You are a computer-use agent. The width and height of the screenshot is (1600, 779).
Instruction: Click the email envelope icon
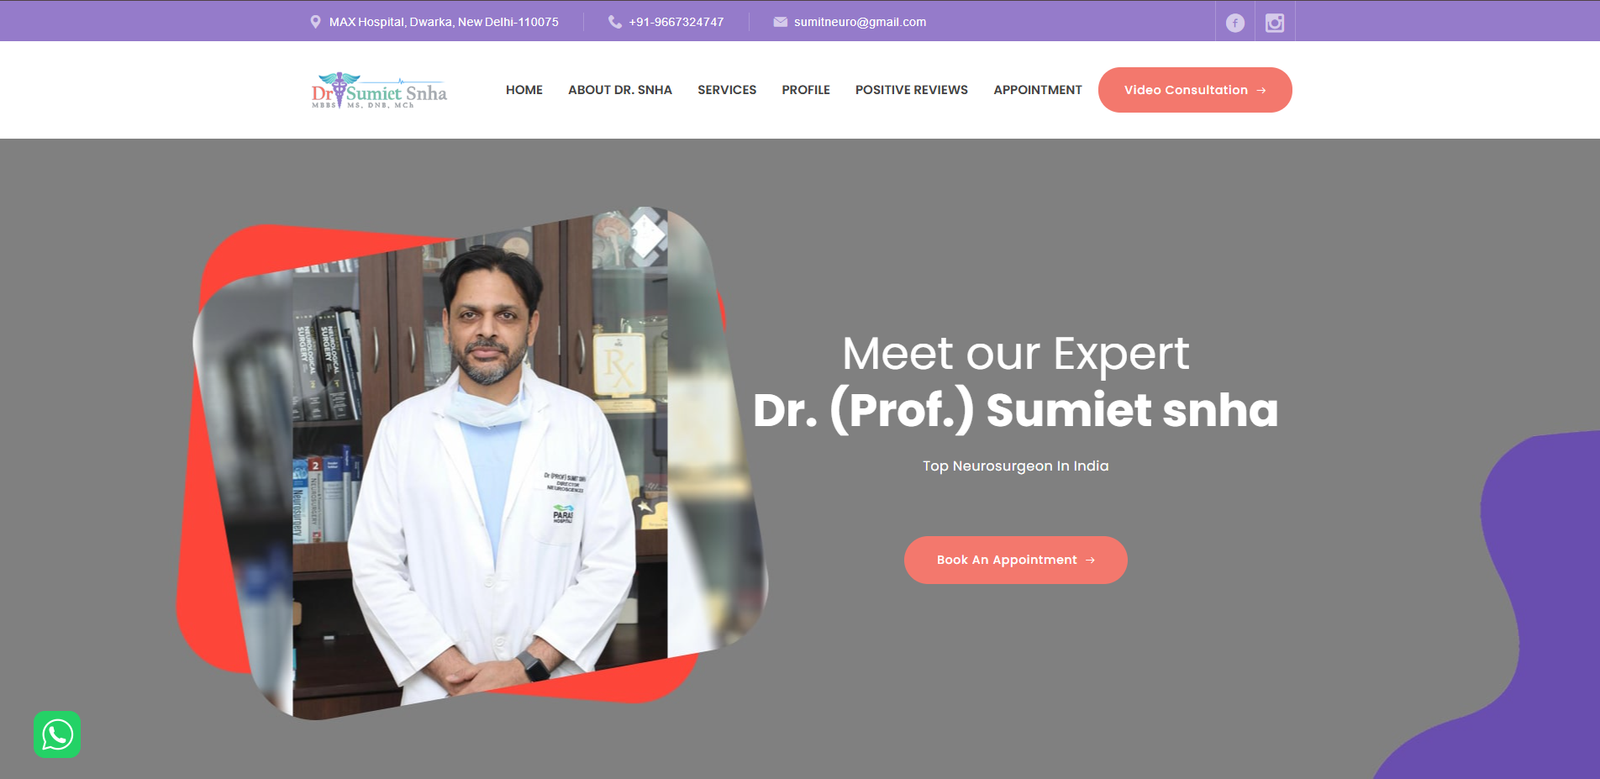pos(780,22)
